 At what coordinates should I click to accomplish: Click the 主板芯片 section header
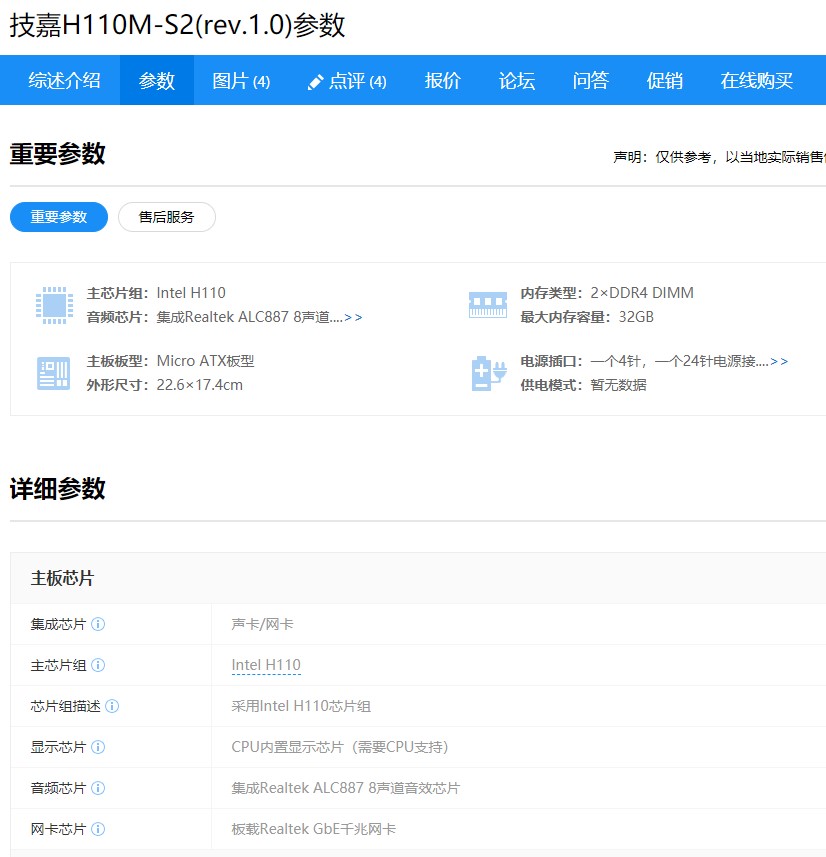pos(62,578)
